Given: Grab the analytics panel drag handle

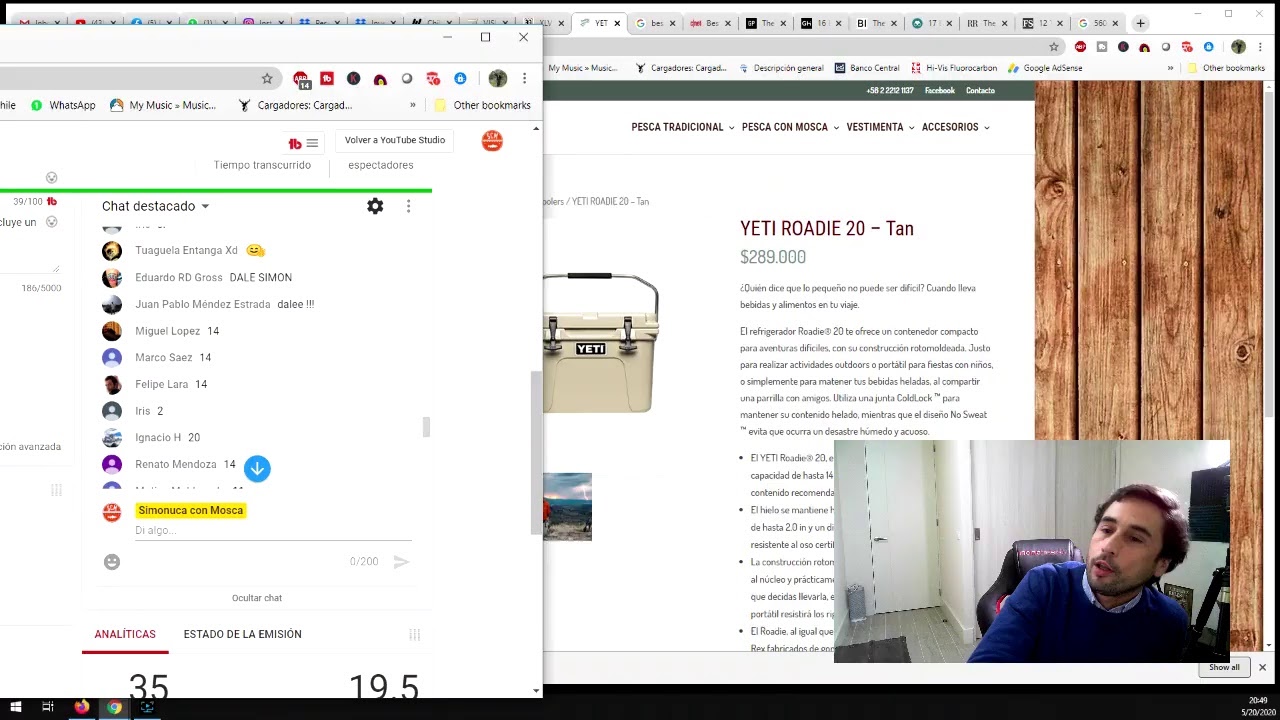Looking at the screenshot, I should [414, 634].
